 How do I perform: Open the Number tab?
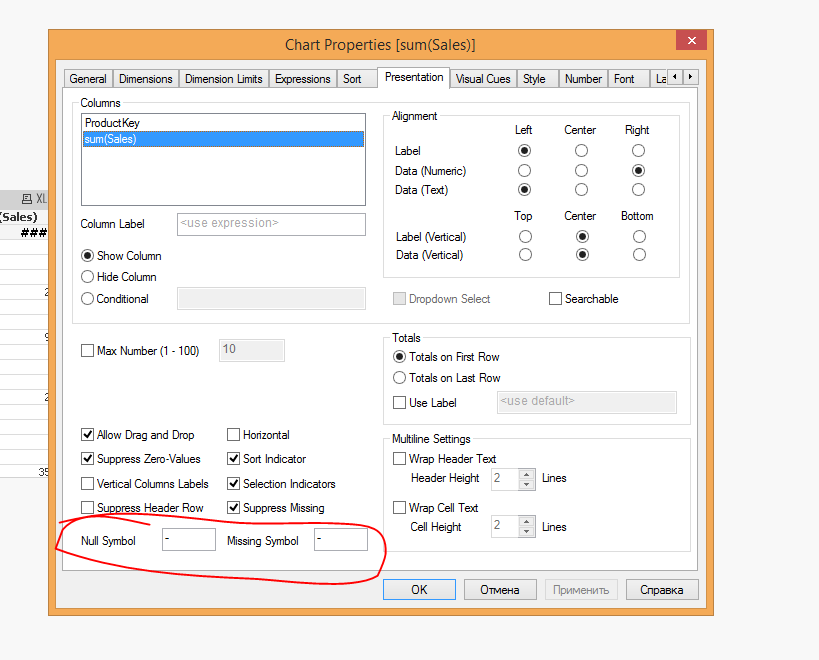pyautogui.click(x=583, y=79)
